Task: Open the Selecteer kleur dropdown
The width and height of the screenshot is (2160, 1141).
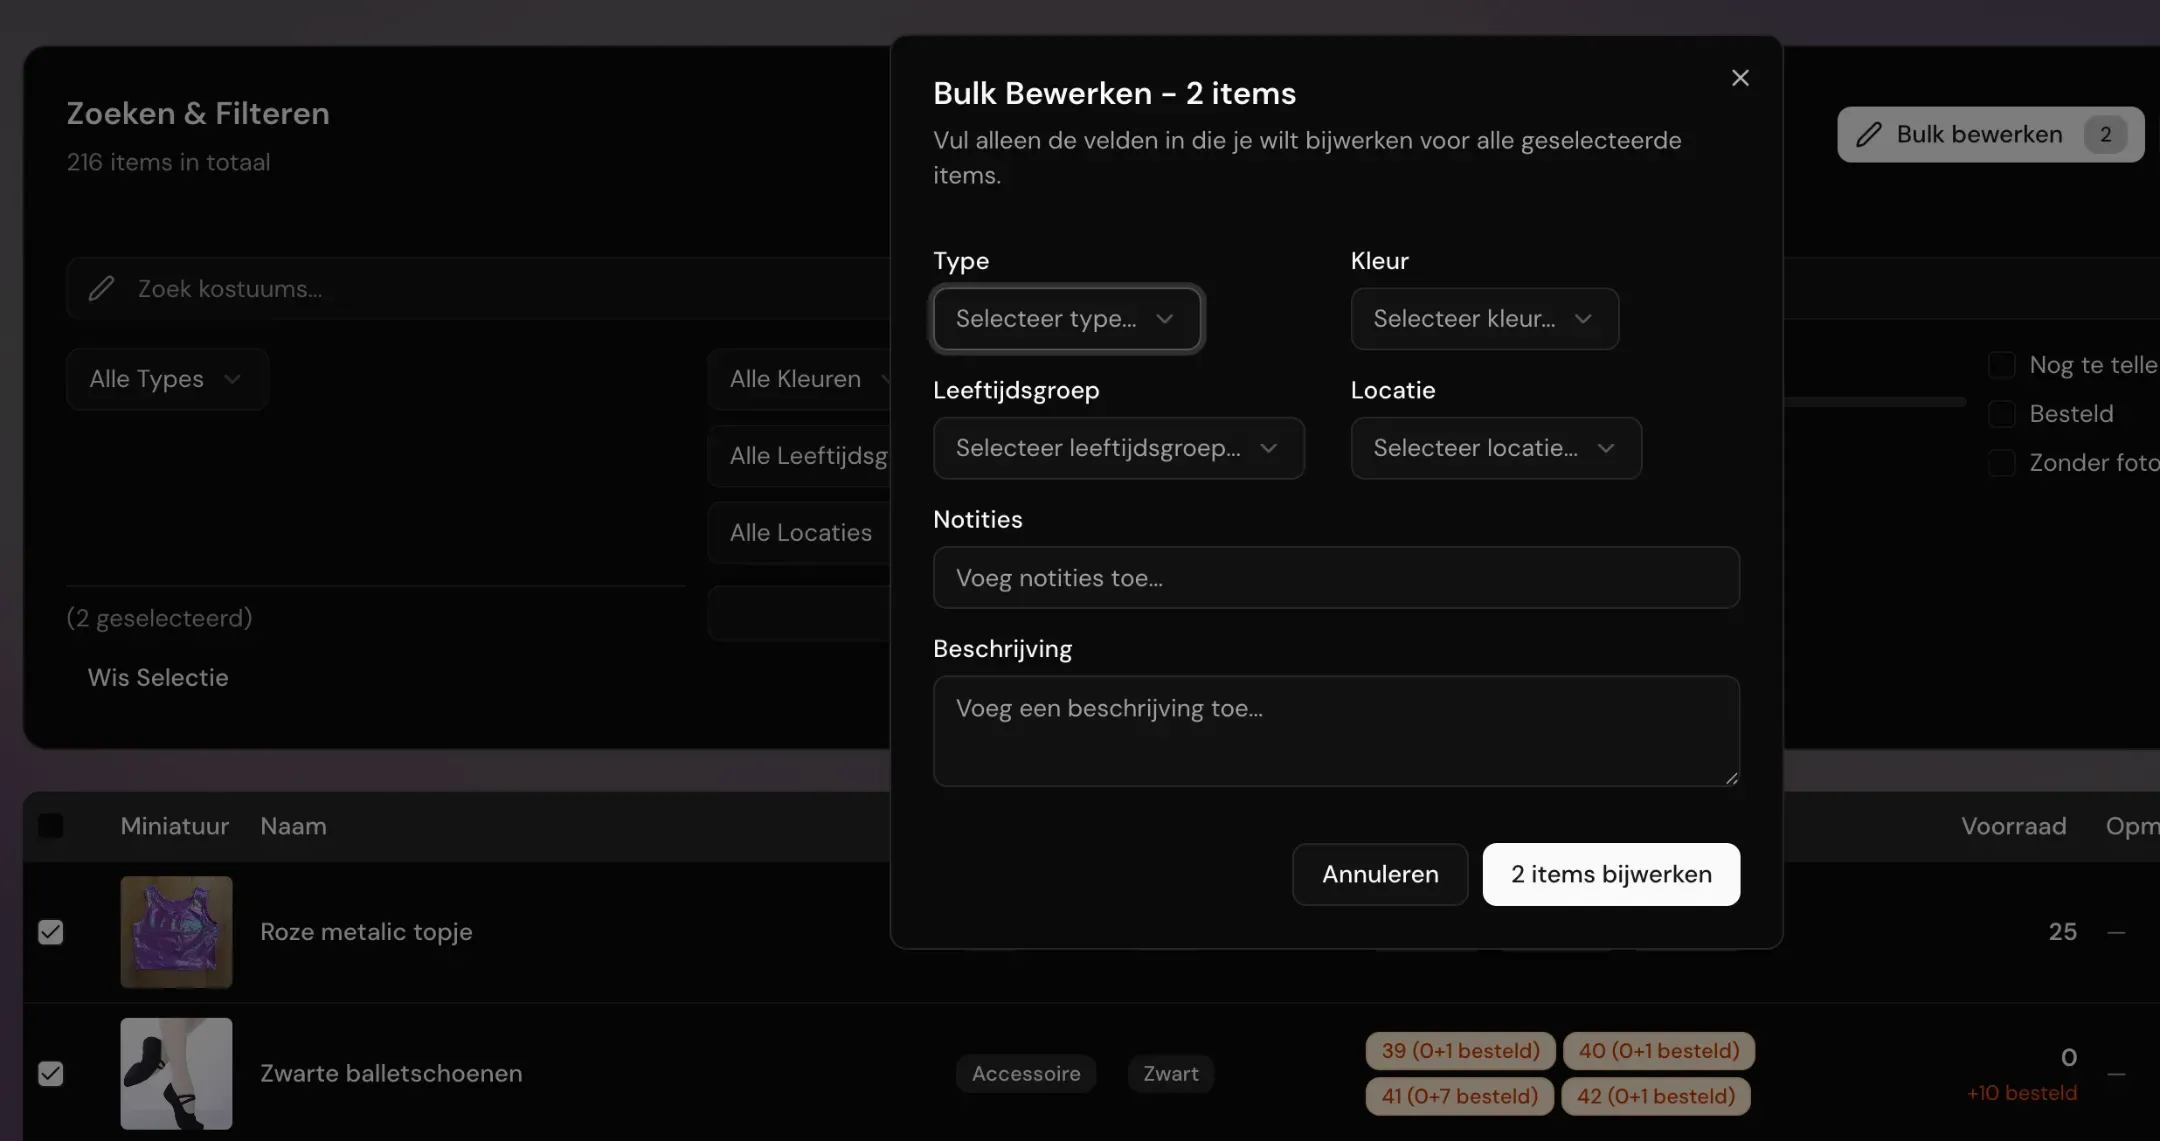Action: (1484, 319)
